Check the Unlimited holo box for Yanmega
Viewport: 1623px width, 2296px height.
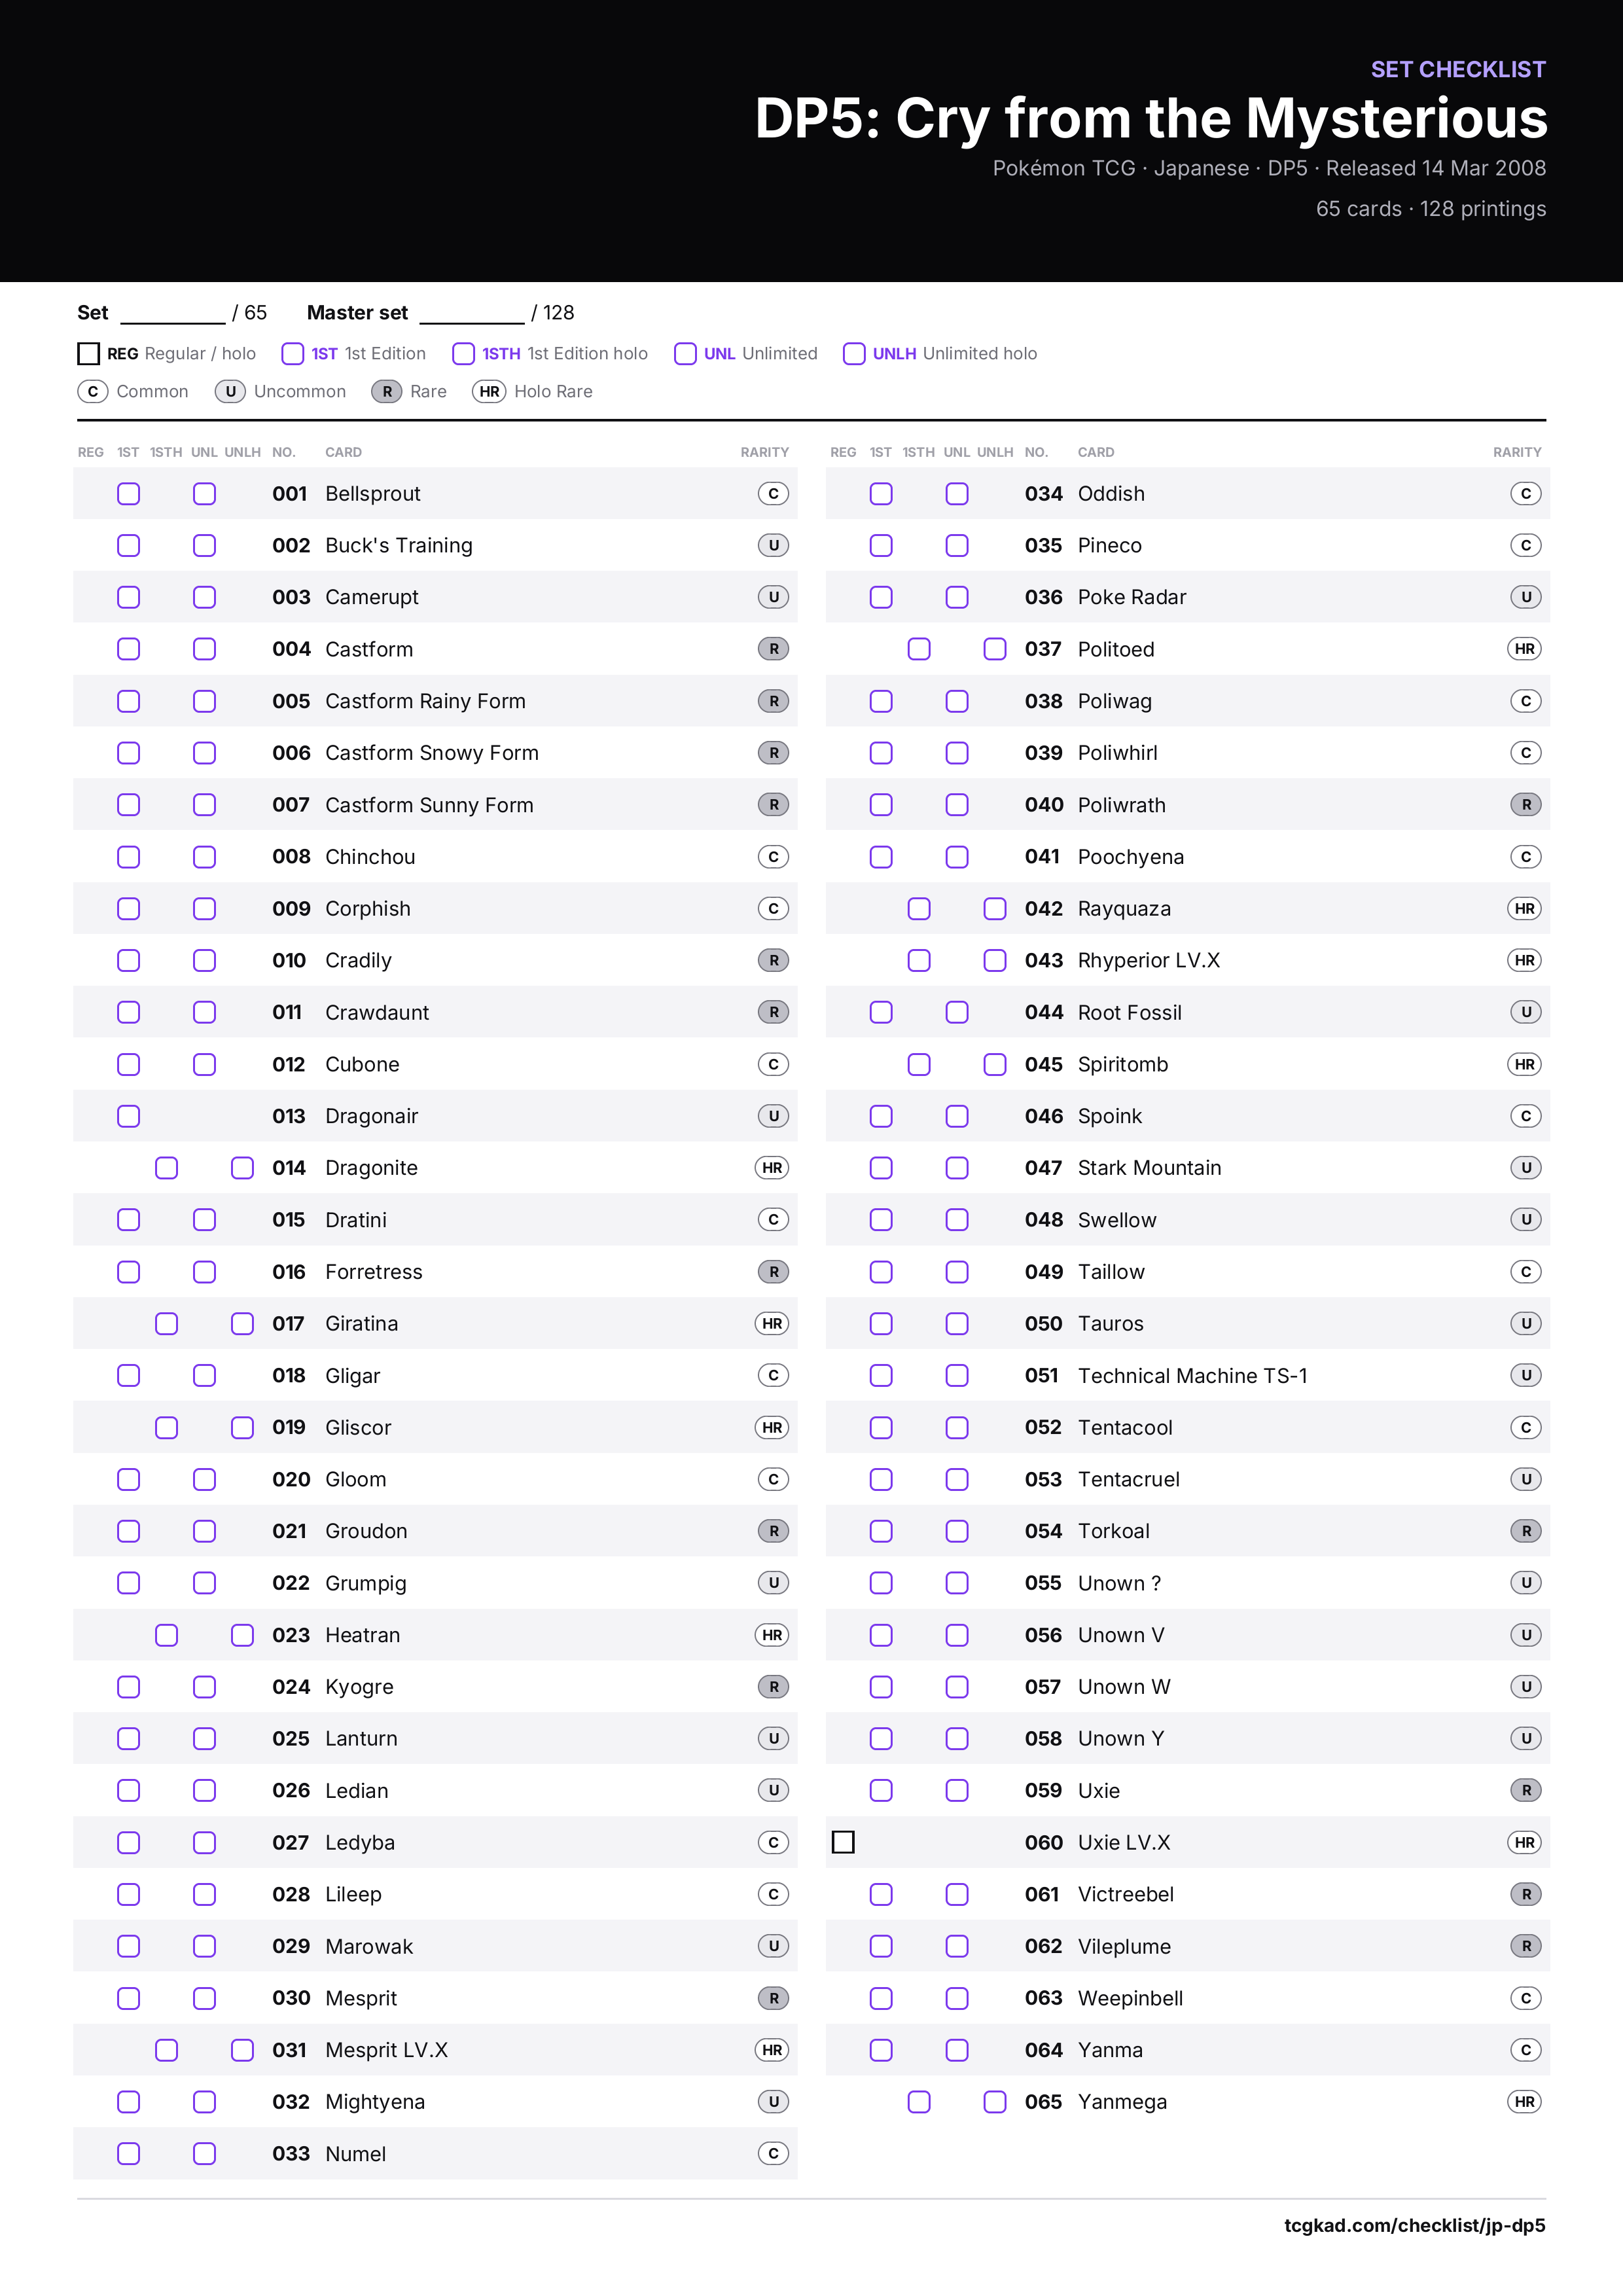click(x=995, y=2102)
